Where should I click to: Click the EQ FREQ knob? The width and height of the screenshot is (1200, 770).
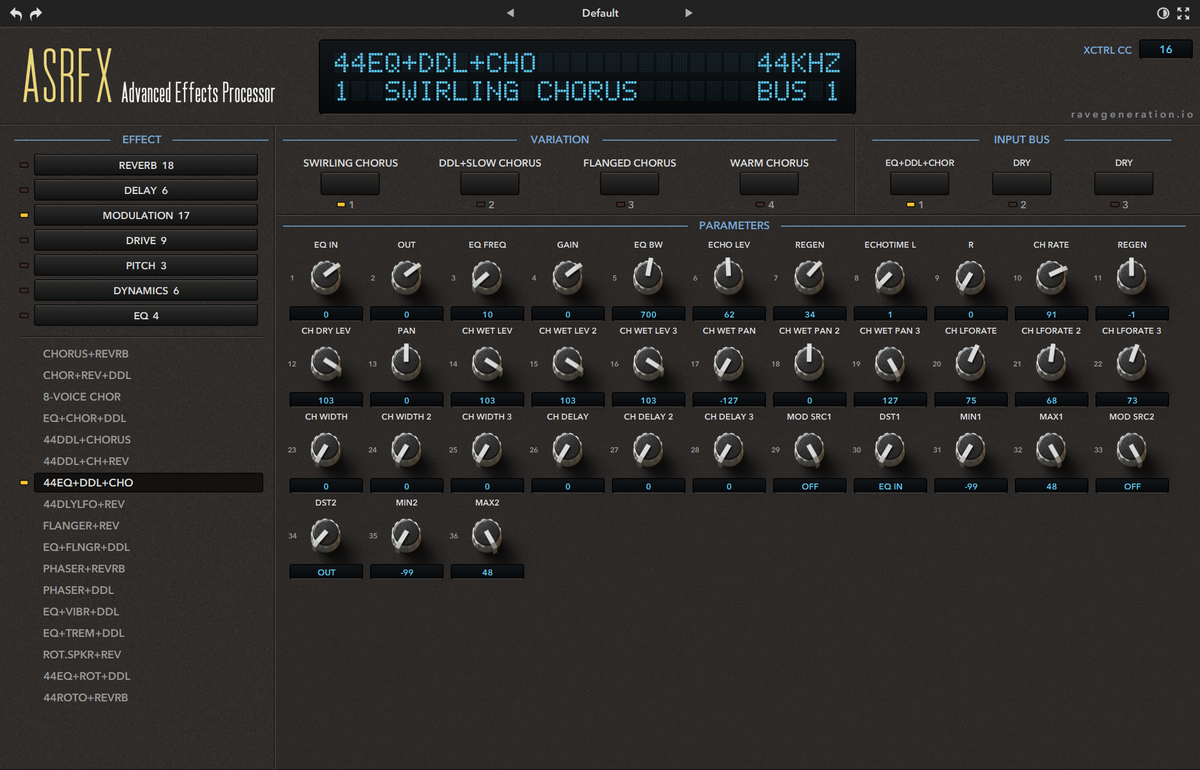coord(486,276)
